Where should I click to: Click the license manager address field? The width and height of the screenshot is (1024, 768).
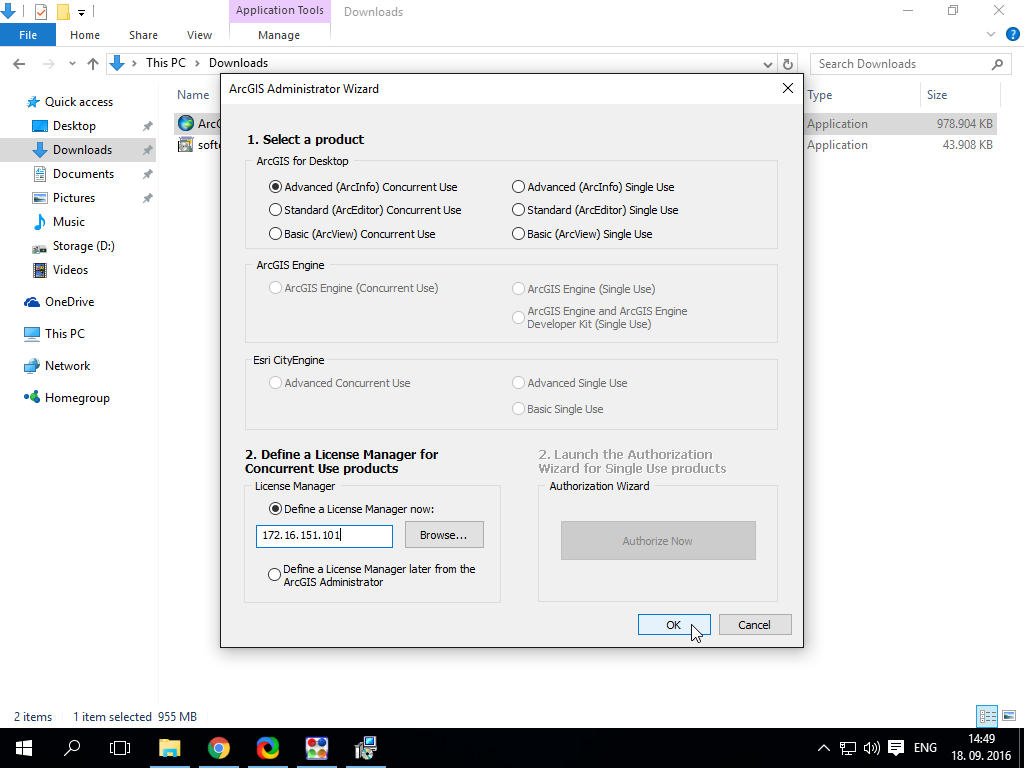coord(324,536)
